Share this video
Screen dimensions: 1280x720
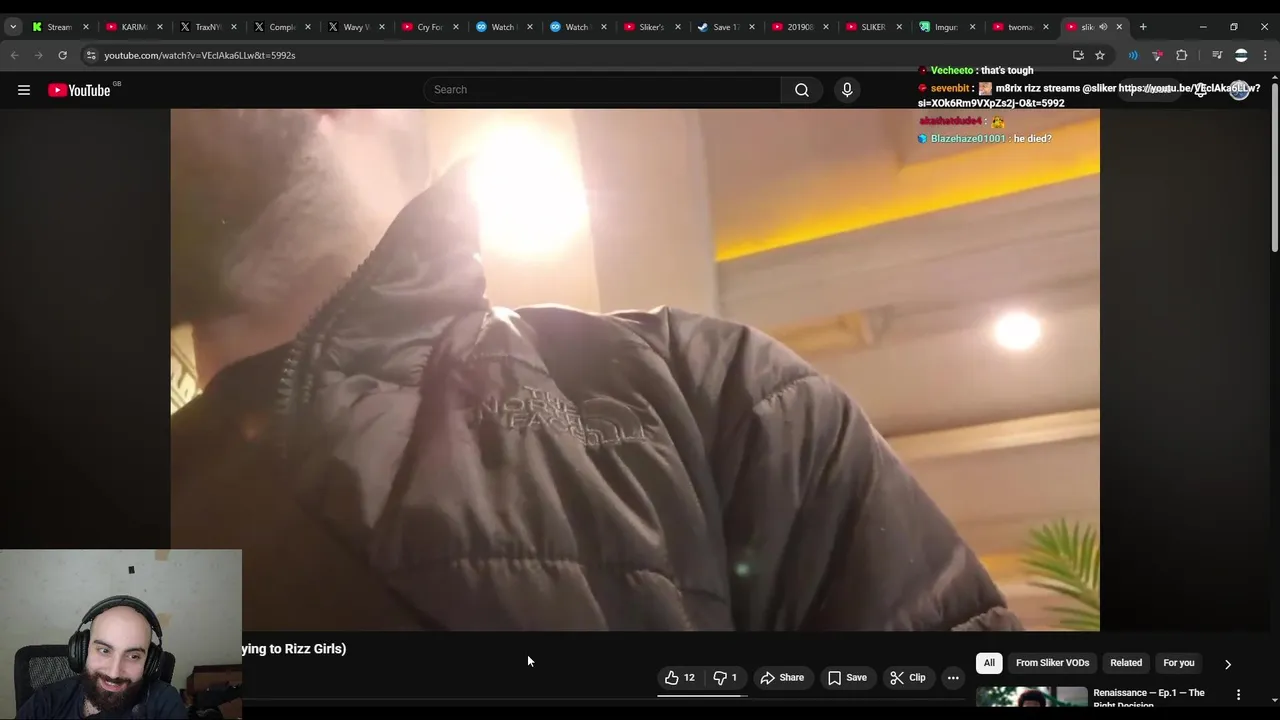[x=782, y=677]
